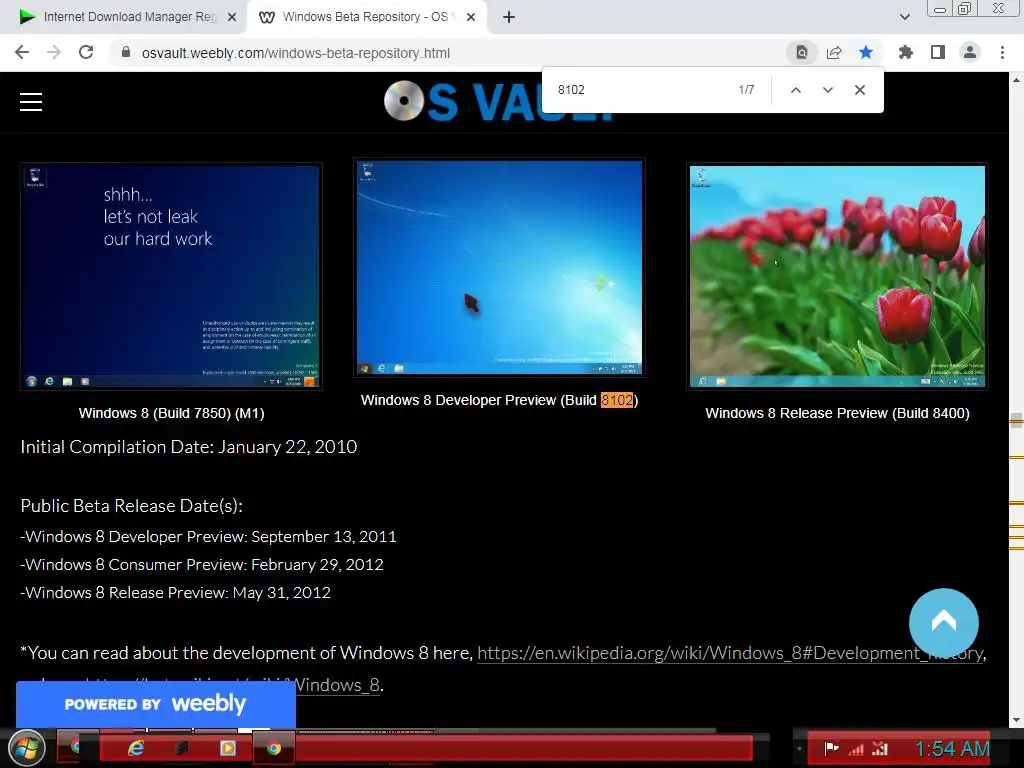Open the Chrome profile avatar
This screenshot has width=1024, height=768.
pos(970,52)
